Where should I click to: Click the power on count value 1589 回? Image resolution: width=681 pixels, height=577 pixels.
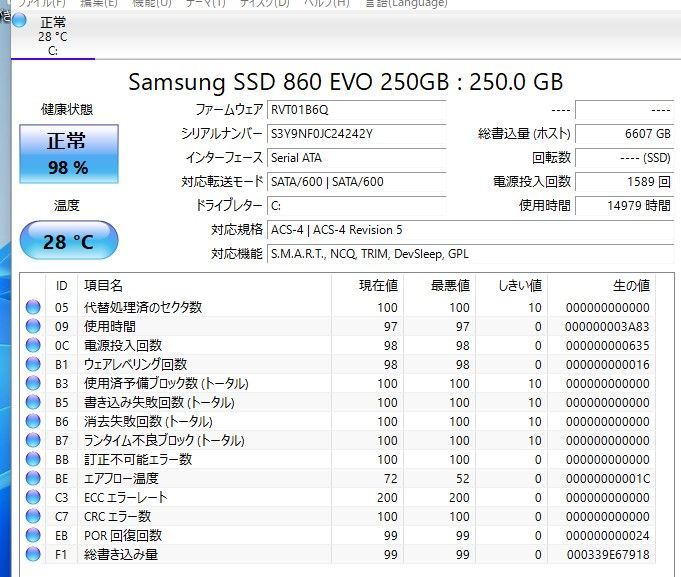[625, 181]
